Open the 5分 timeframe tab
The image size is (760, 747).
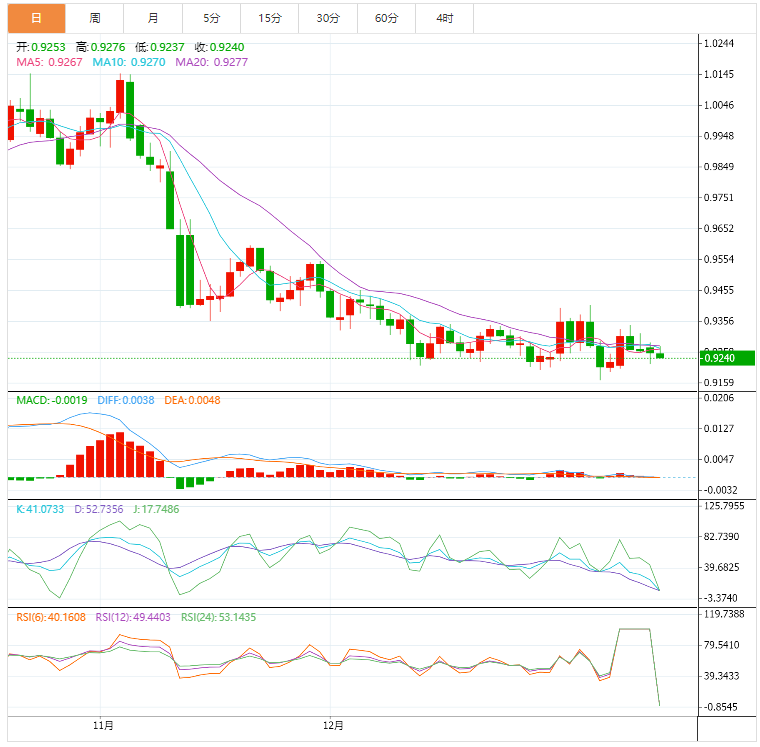[211, 18]
